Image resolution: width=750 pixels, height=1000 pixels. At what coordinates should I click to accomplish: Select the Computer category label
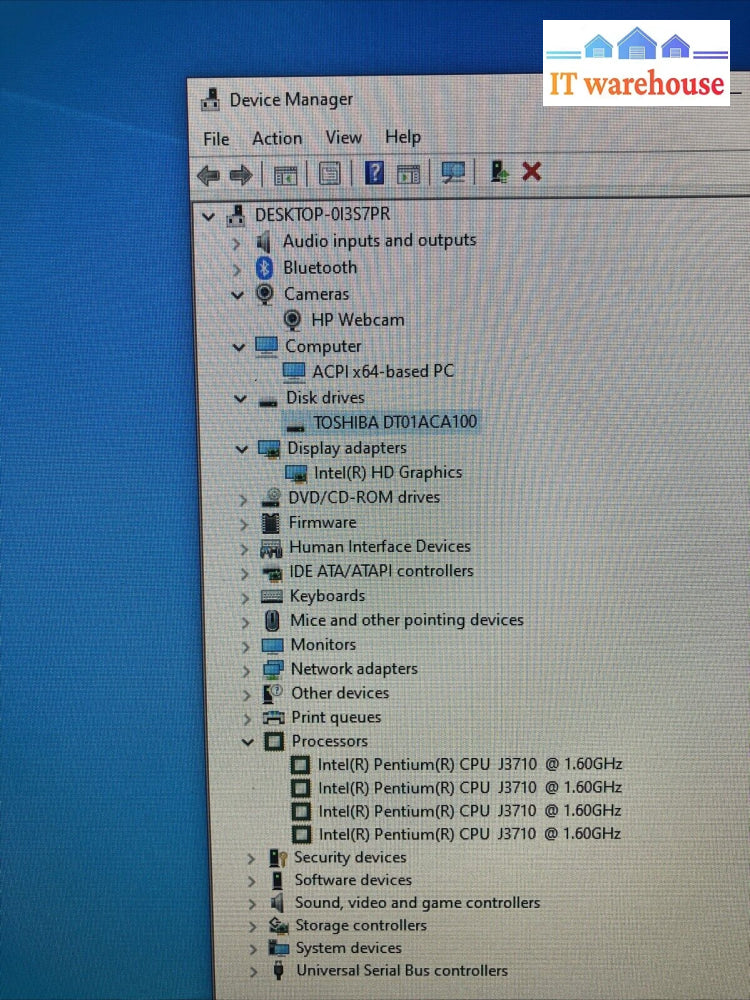click(x=323, y=346)
